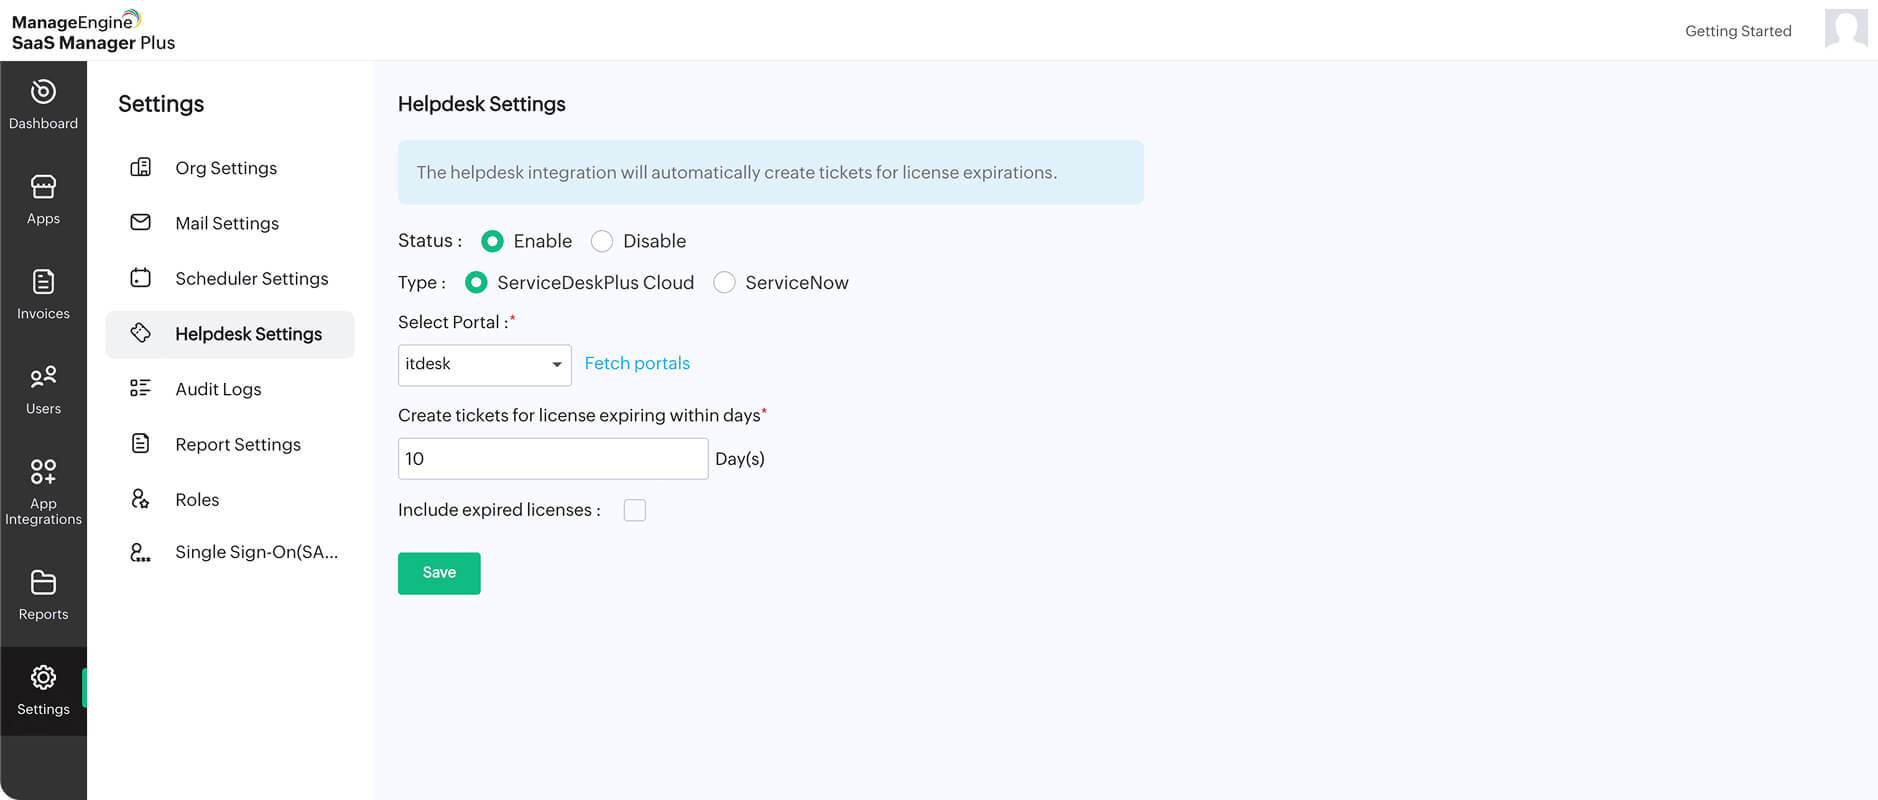The height and width of the screenshot is (800, 1878).
Task: Open Scheduler Settings in settings menu
Action: click(251, 279)
